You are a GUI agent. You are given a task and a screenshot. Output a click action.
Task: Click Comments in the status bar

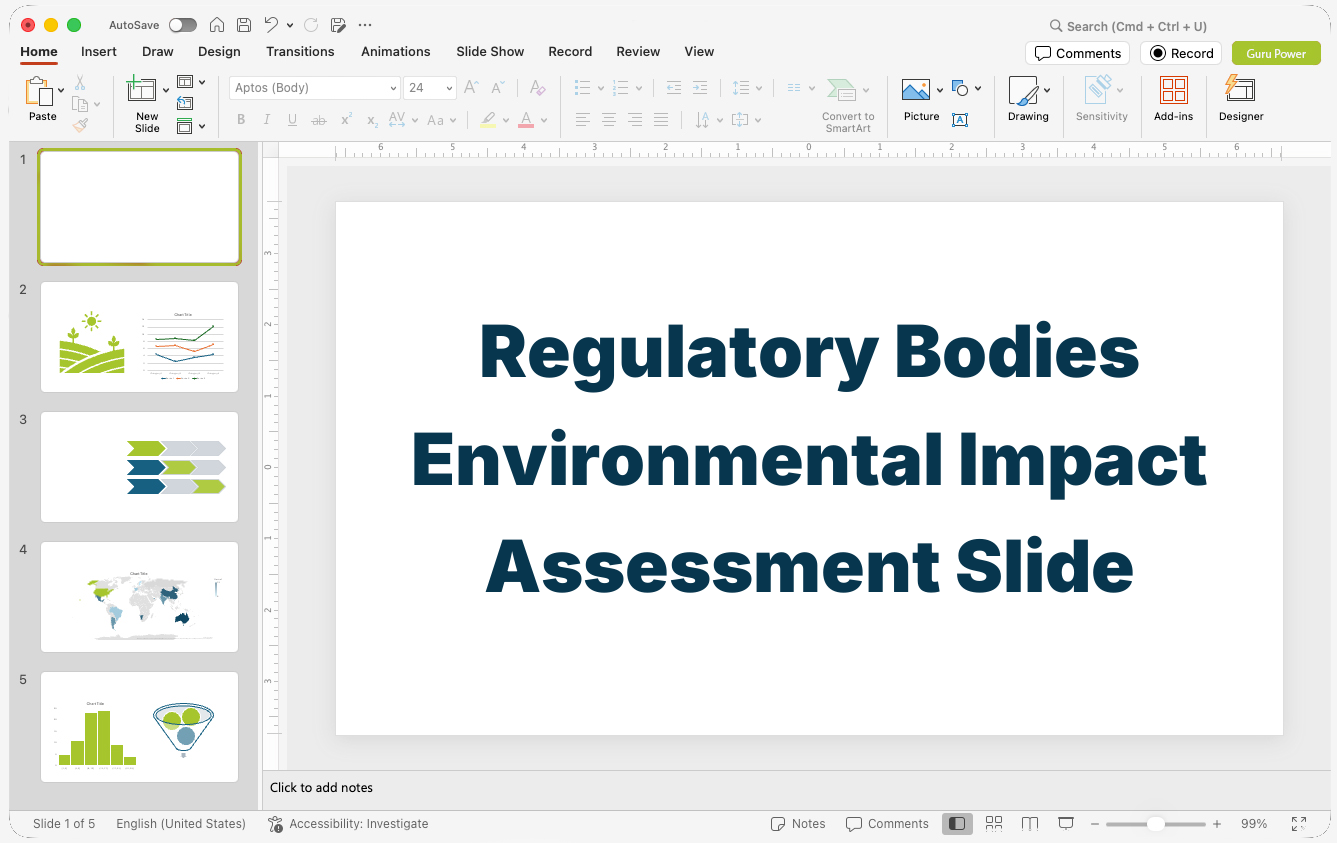[x=887, y=823]
